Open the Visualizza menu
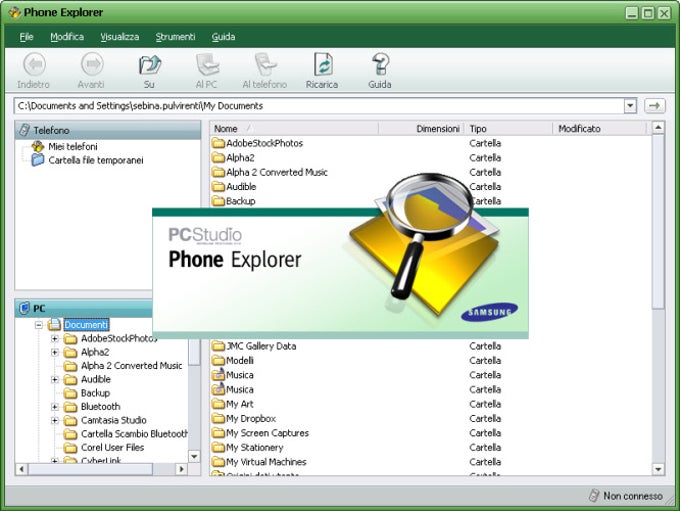Viewport: 680px width, 511px height. tap(120, 37)
